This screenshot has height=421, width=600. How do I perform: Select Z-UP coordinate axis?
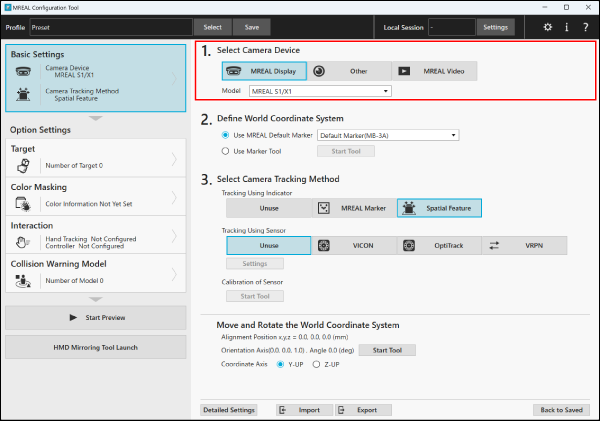pyautogui.click(x=316, y=364)
